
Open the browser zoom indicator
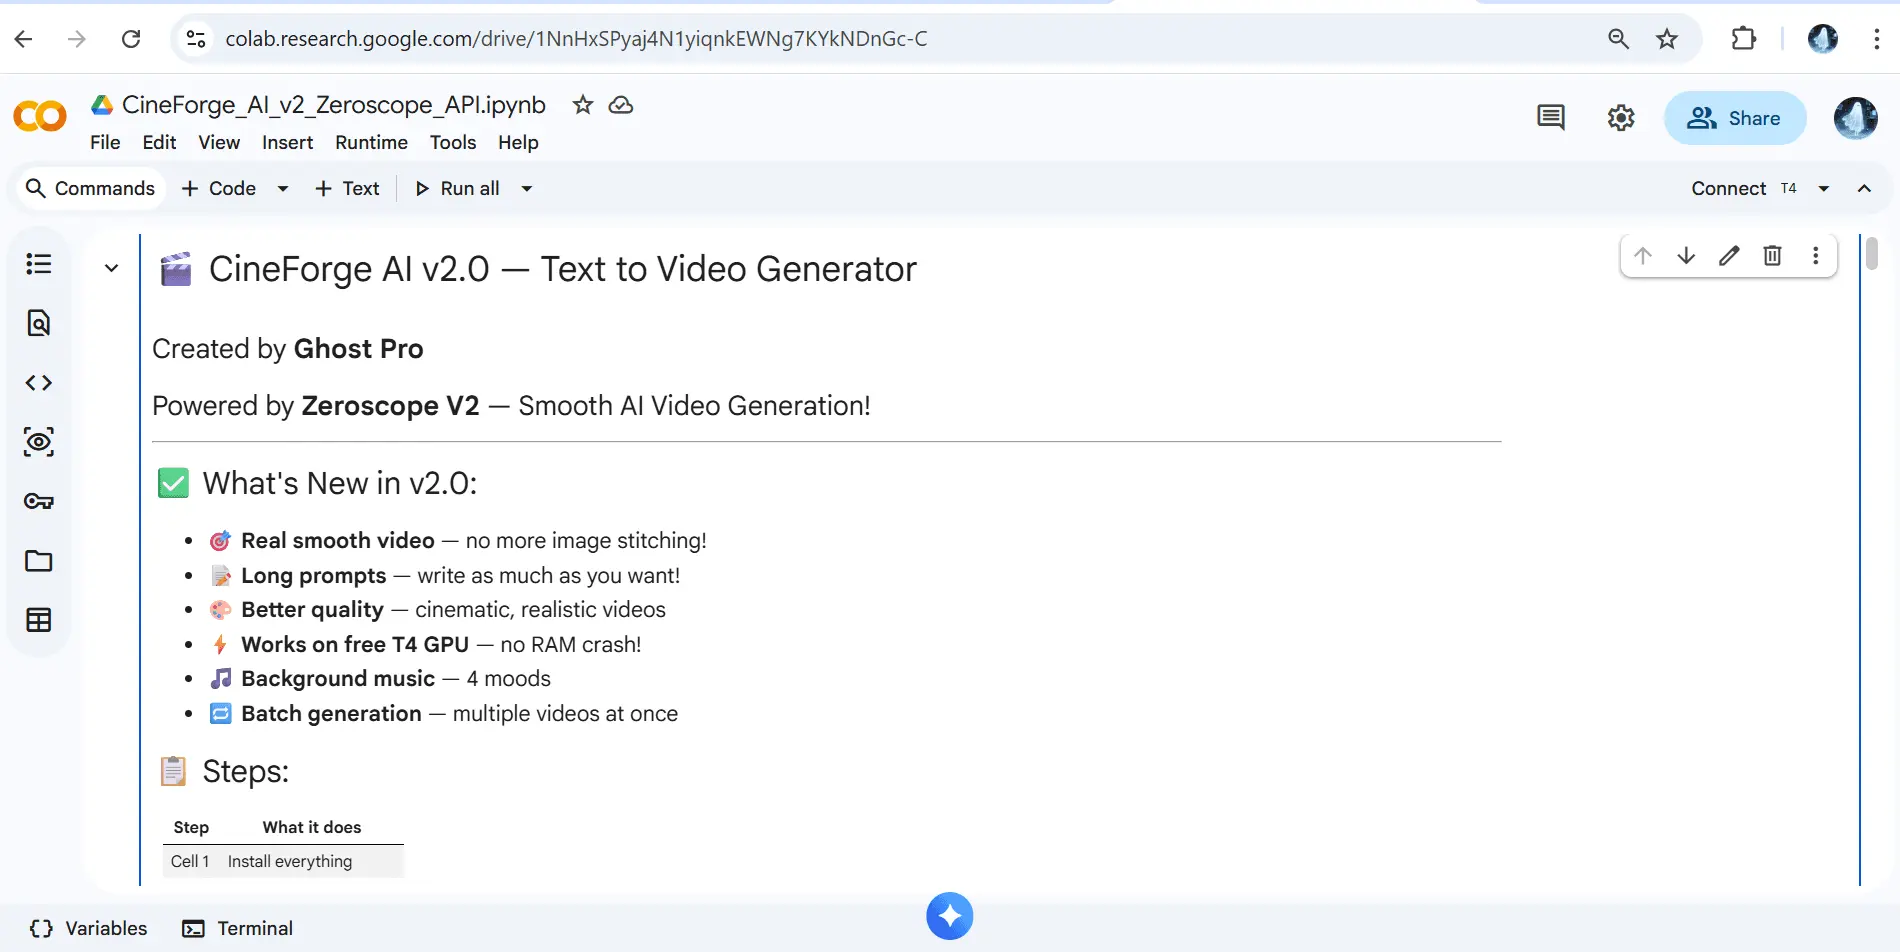tap(1618, 39)
